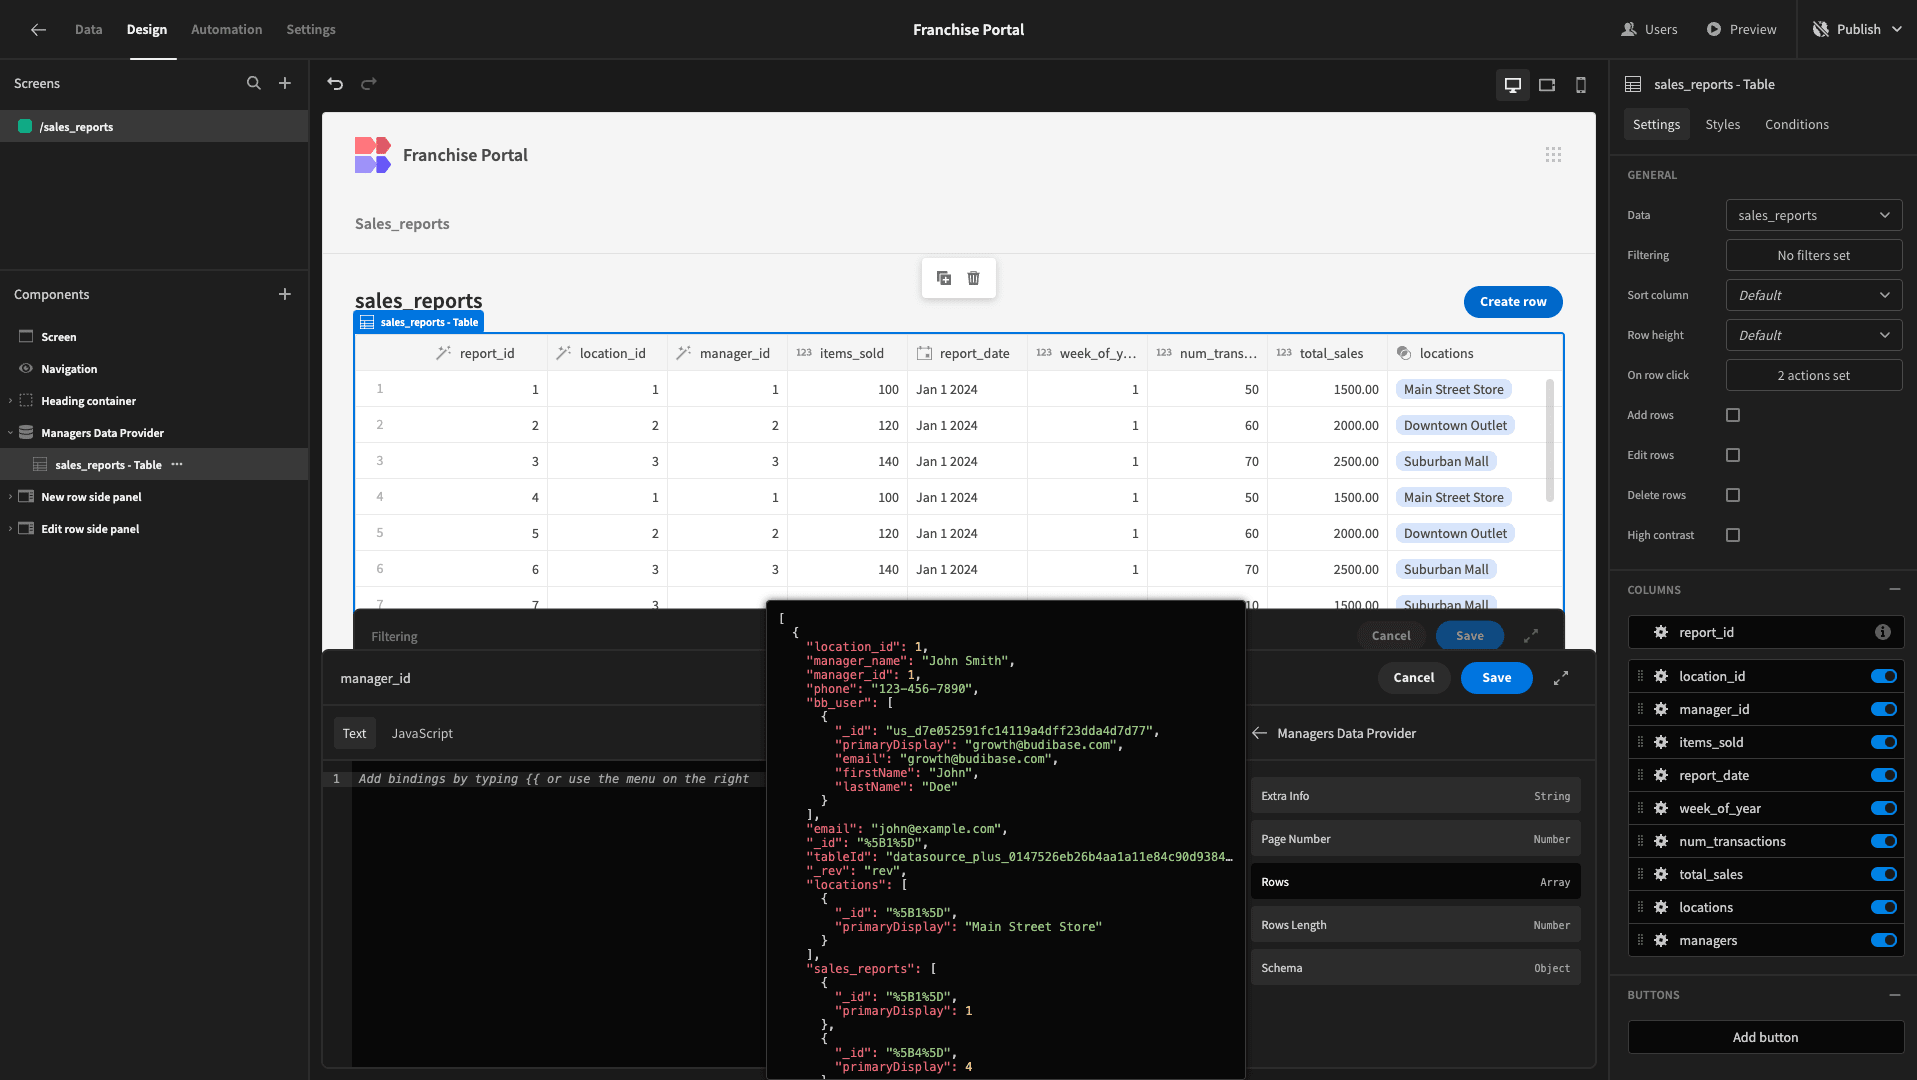
Task: Open the Sort column dropdown
Action: pos(1813,295)
